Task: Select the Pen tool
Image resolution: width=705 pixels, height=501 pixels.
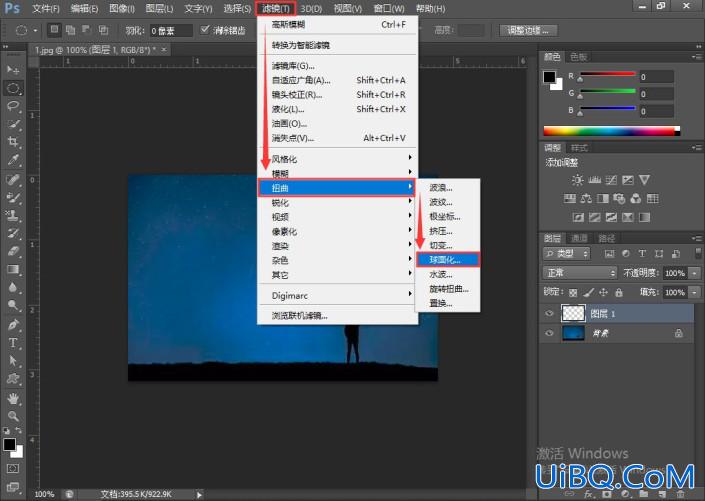Action: point(13,325)
